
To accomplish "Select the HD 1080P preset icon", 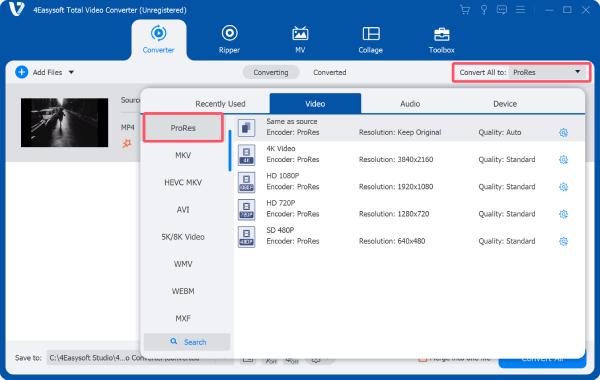I will coord(246,182).
